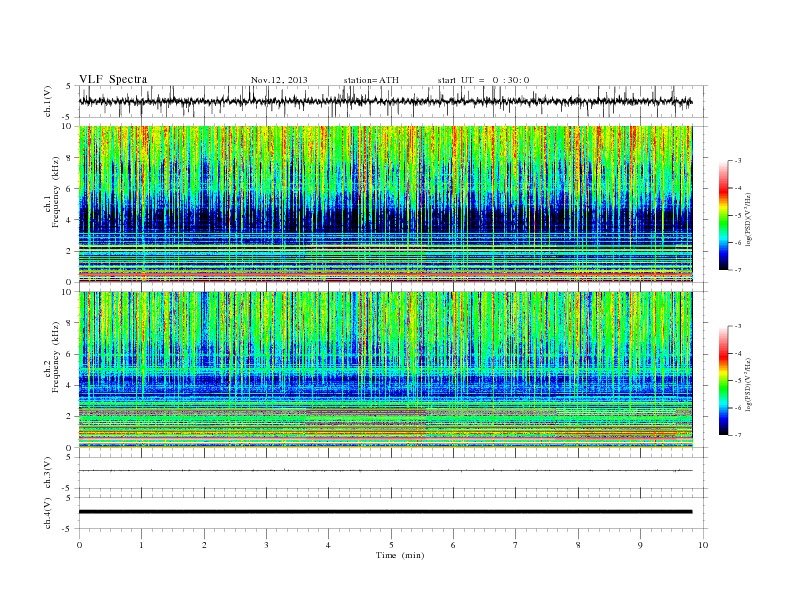
Task: Click the time axis tick label "10"
Action: pyautogui.click(x=703, y=545)
